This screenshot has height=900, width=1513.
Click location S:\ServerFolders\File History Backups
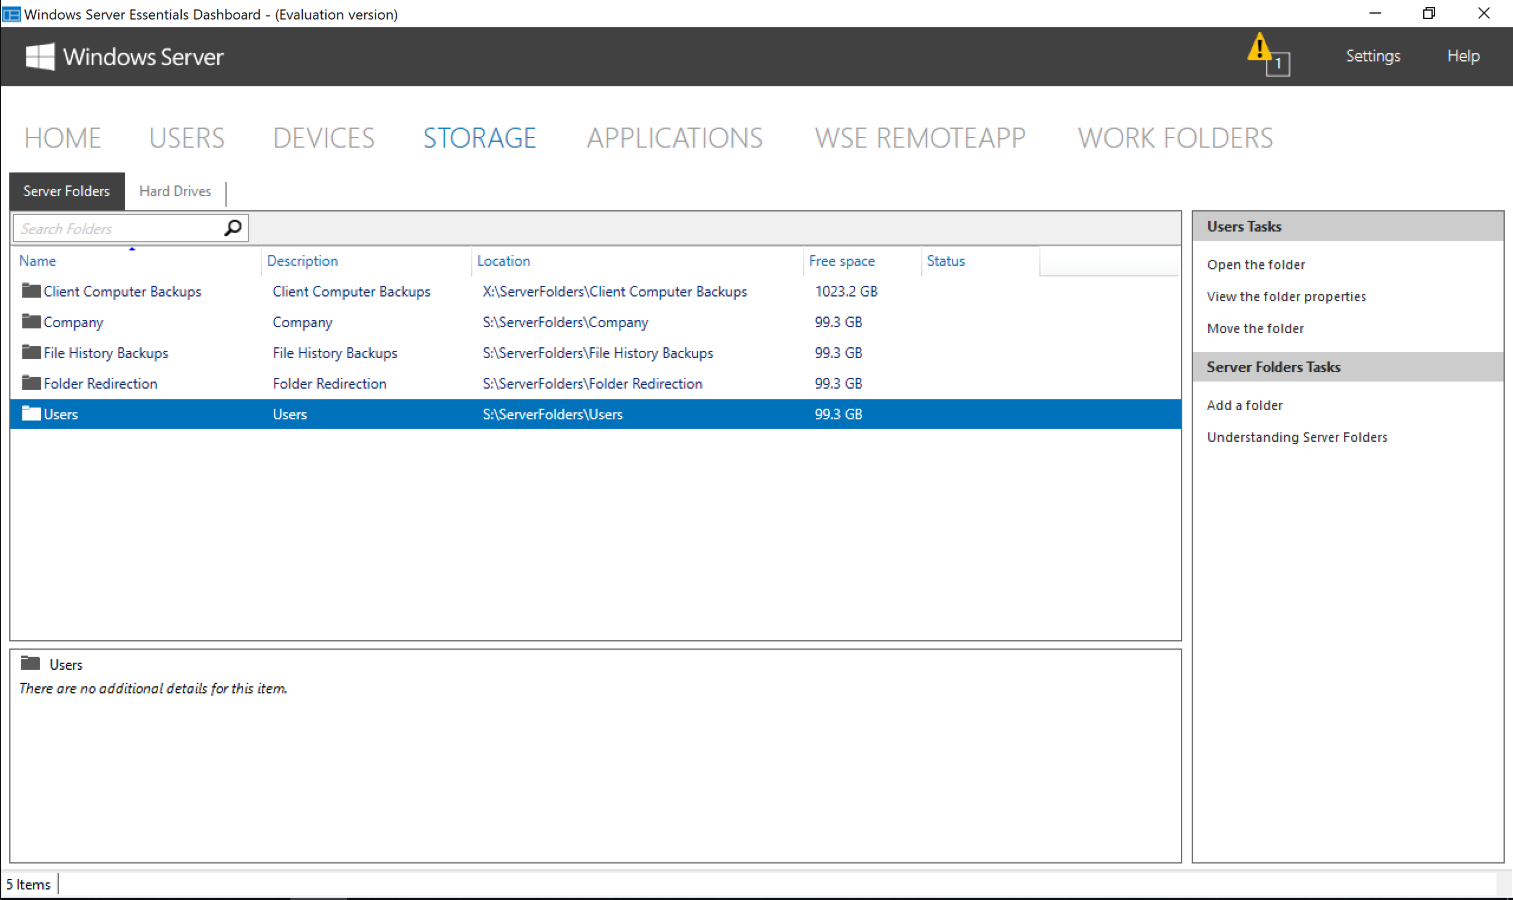[x=598, y=353]
